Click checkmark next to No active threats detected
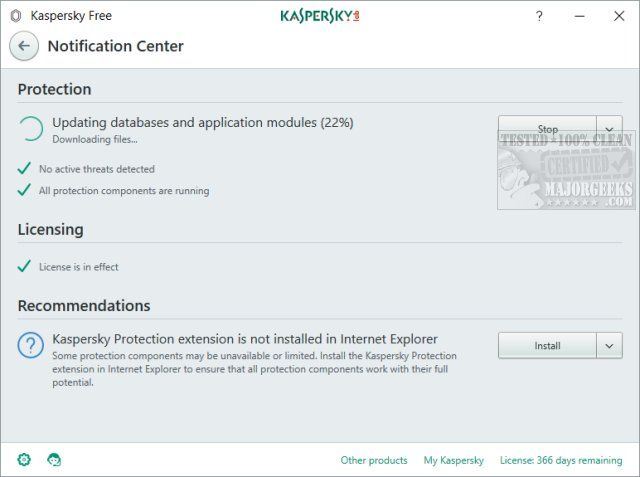The height and width of the screenshot is (477, 640). [x=24, y=169]
